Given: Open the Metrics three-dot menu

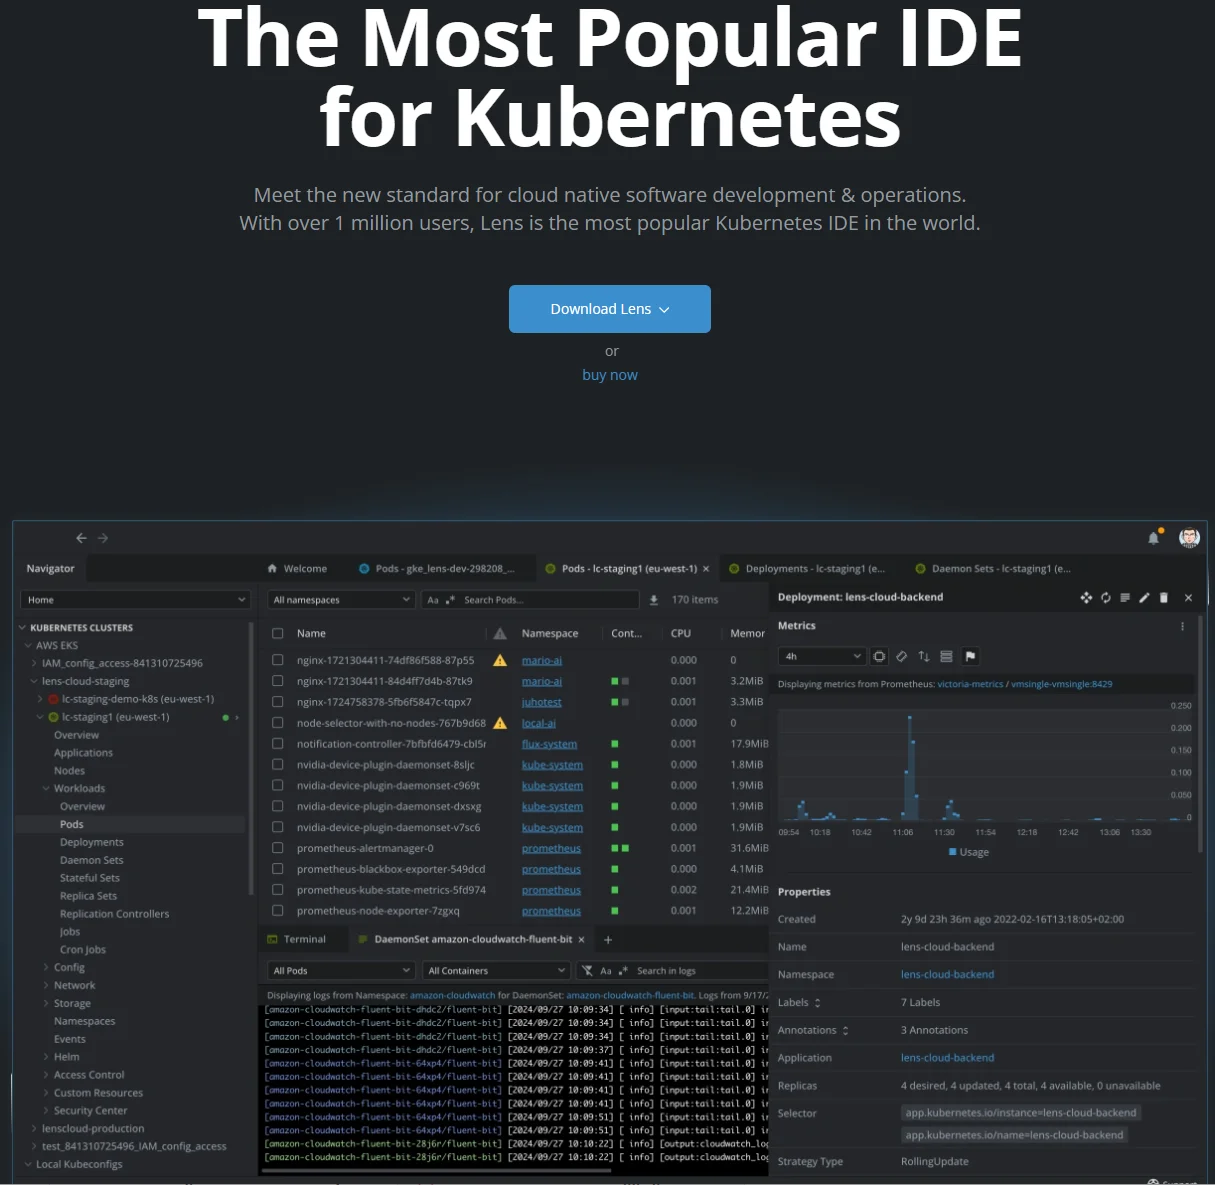Looking at the screenshot, I should pyautogui.click(x=1182, y=627).
